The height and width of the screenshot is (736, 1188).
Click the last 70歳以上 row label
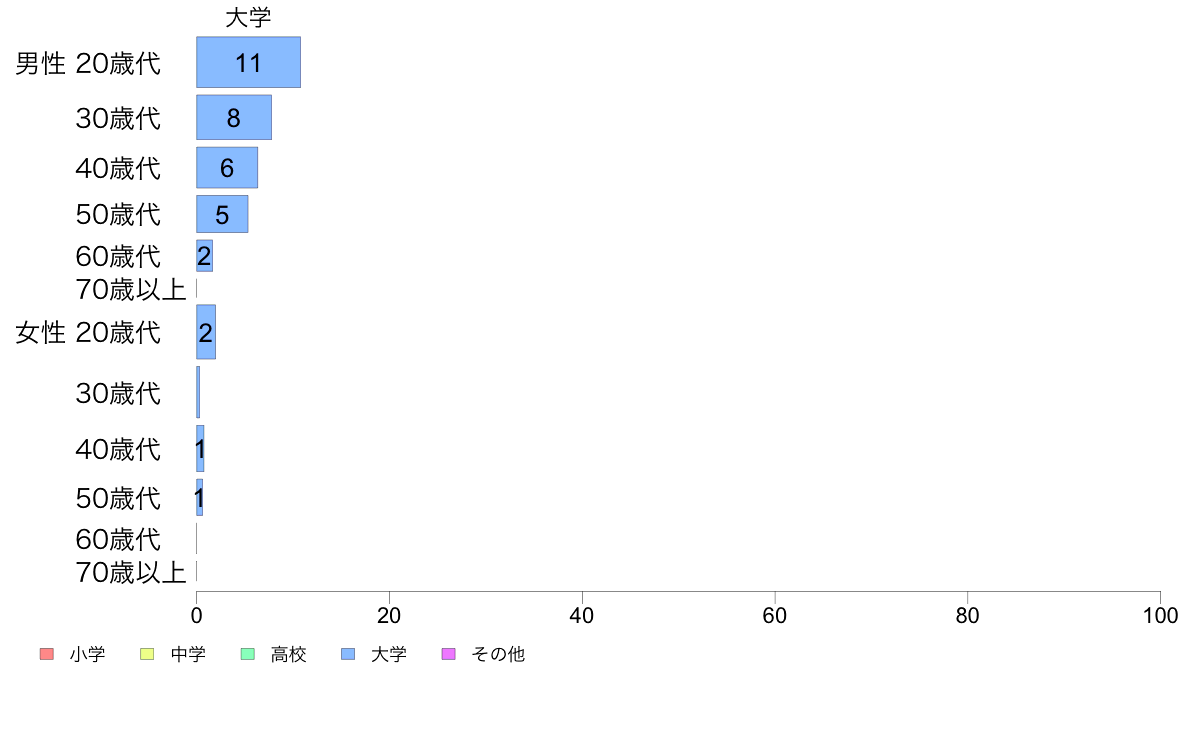(x=130, y=572)
